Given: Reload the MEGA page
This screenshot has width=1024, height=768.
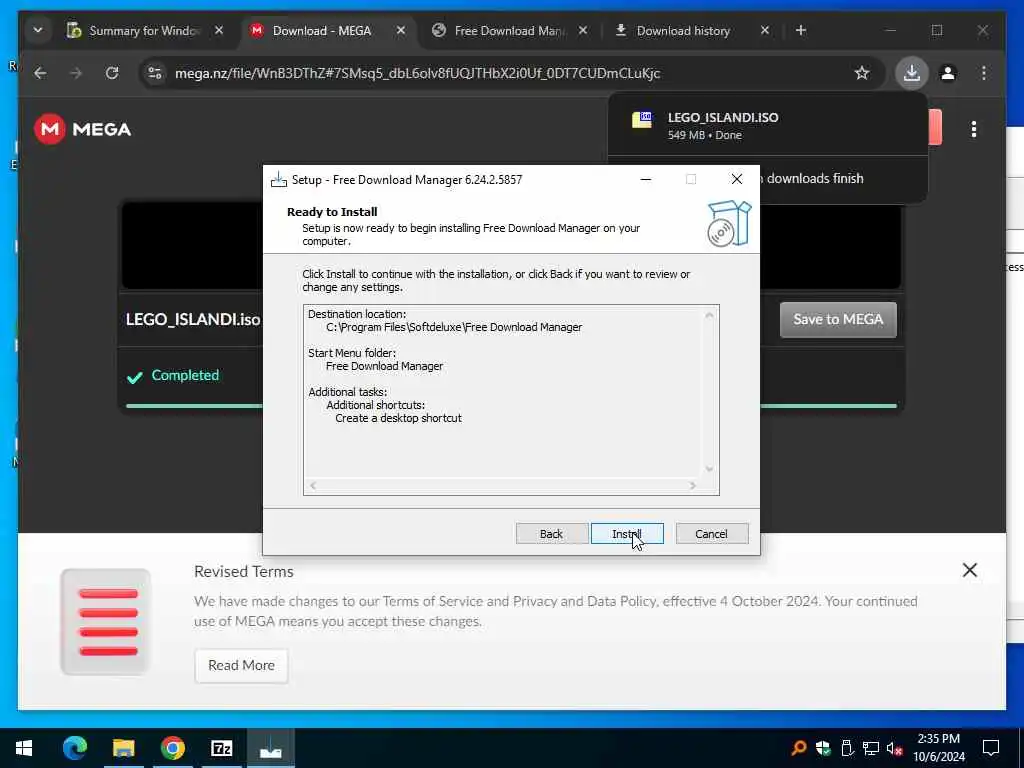Looking at the screenshot, I should click(112, 73).
